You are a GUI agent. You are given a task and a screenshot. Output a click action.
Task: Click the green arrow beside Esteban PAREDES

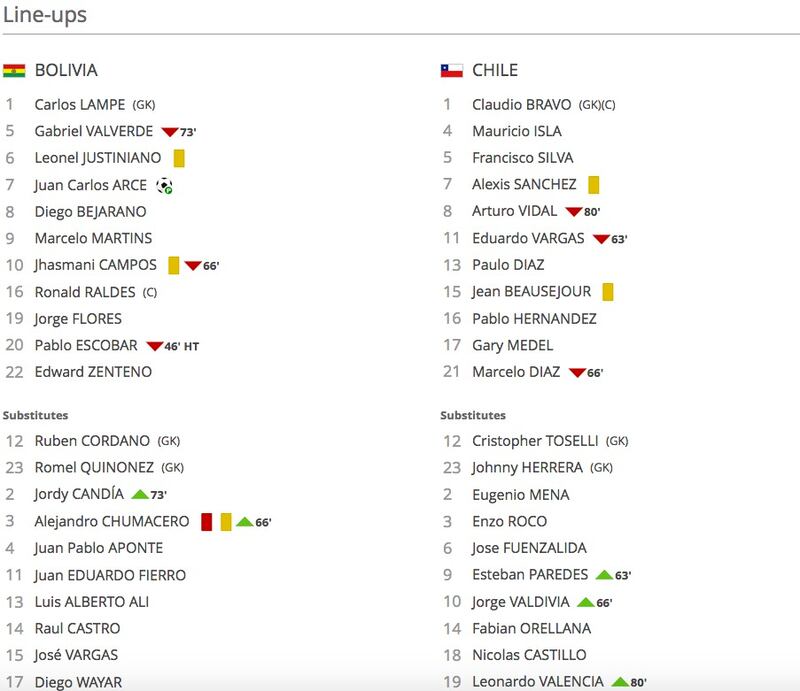605,575
